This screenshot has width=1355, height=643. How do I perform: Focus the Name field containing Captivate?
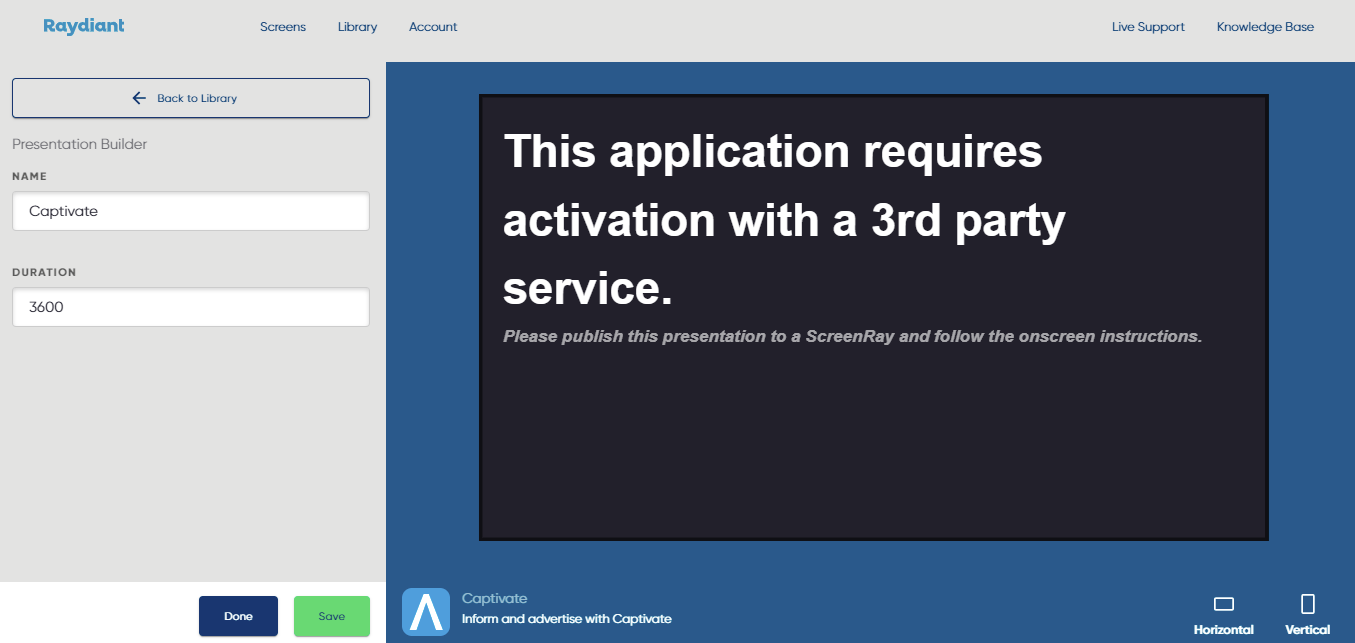191,211
